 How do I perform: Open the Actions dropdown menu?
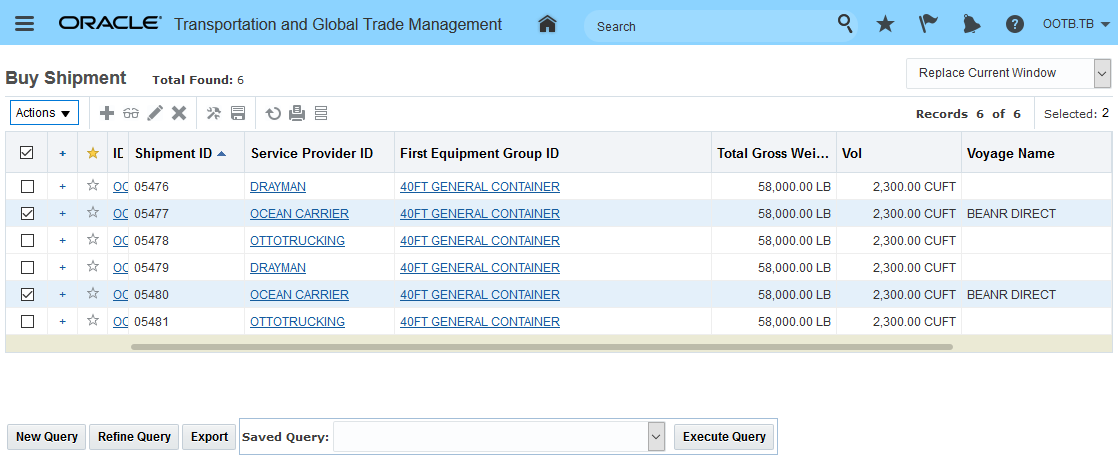click(44, 113)
